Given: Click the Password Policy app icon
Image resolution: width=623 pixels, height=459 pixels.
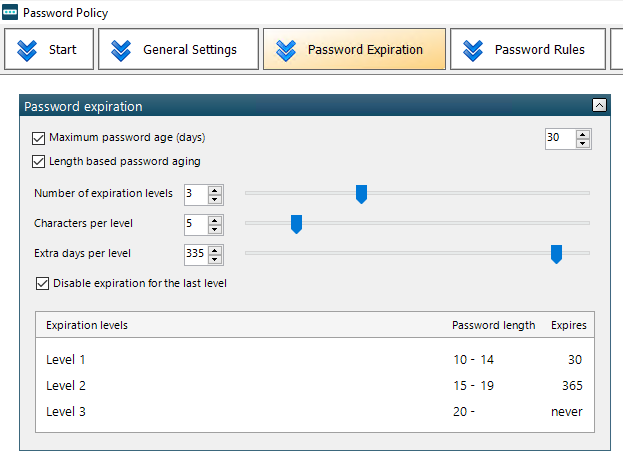Looking at the screenshot, I should pyautogui.click(x=10, y=12).
